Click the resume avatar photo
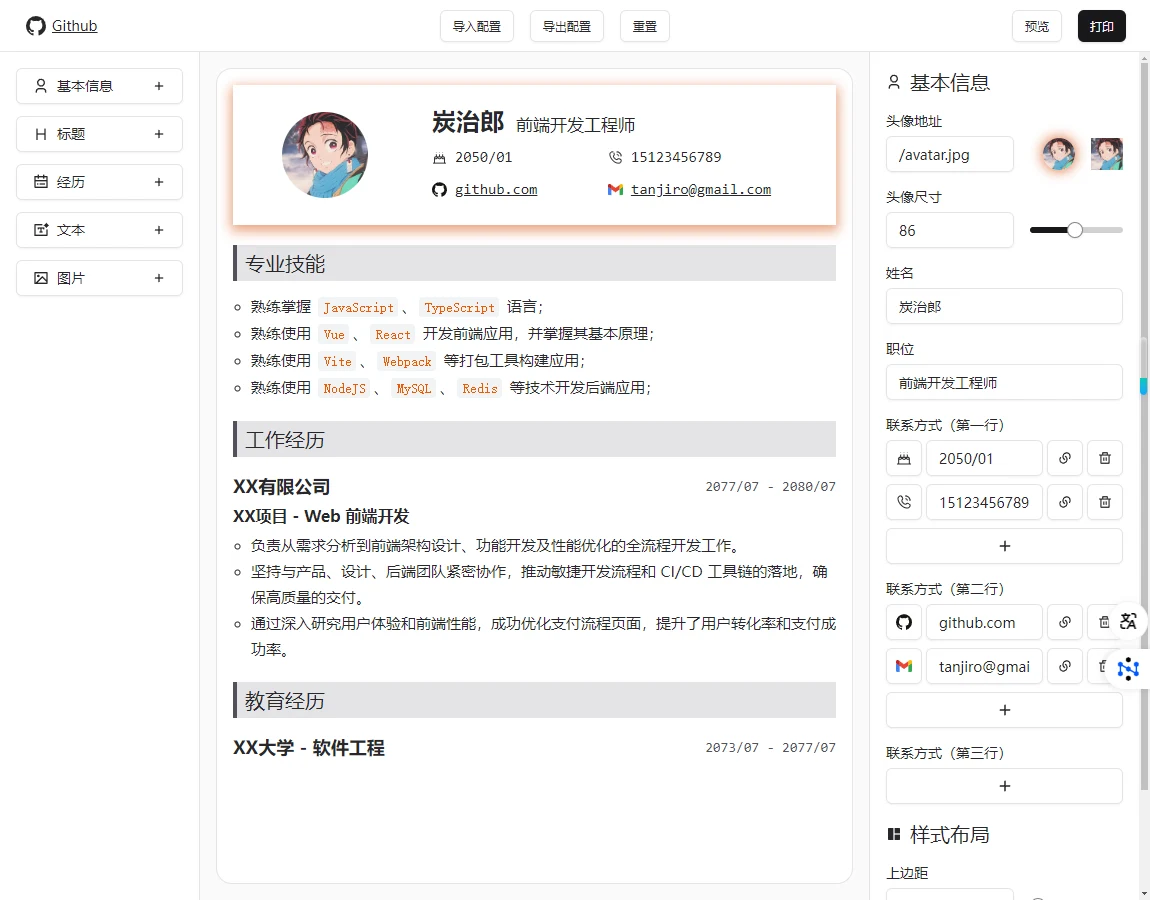 click(x=325, y=155)
